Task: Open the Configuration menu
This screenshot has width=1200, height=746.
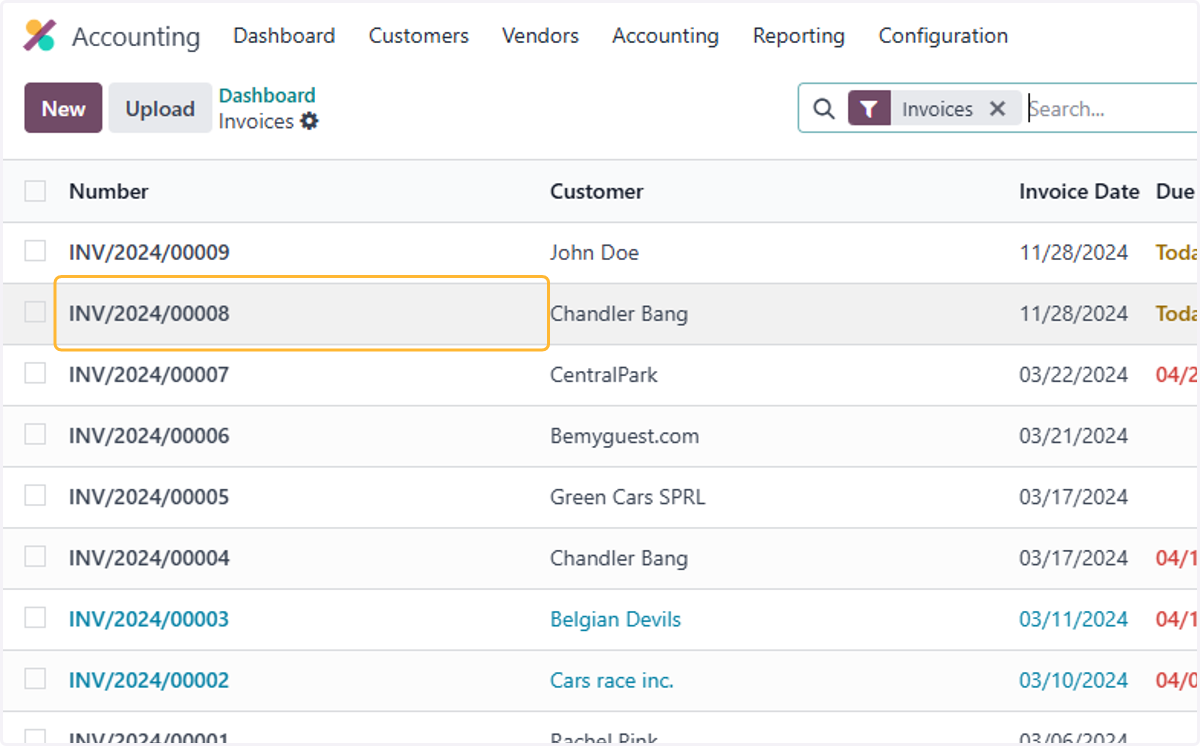Action: (x=943, y=36)
